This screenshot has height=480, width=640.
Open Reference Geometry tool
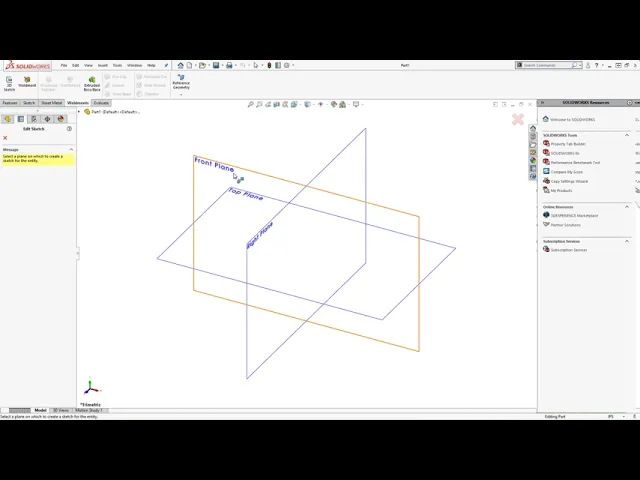(181, 82)
